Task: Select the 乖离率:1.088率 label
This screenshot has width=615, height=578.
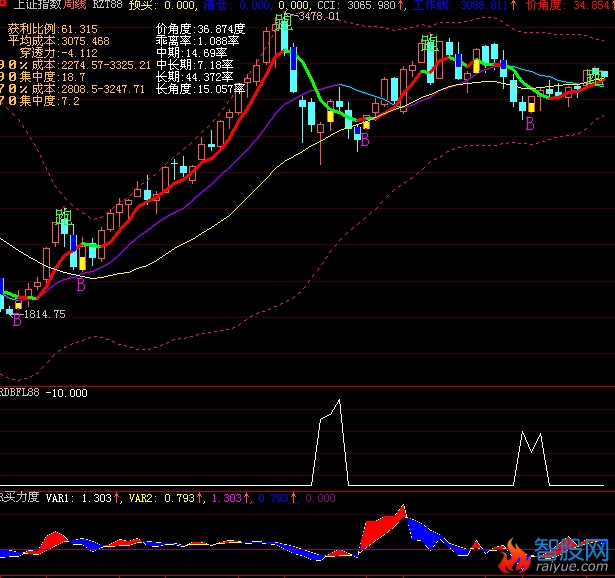Action: coord(197,41)
